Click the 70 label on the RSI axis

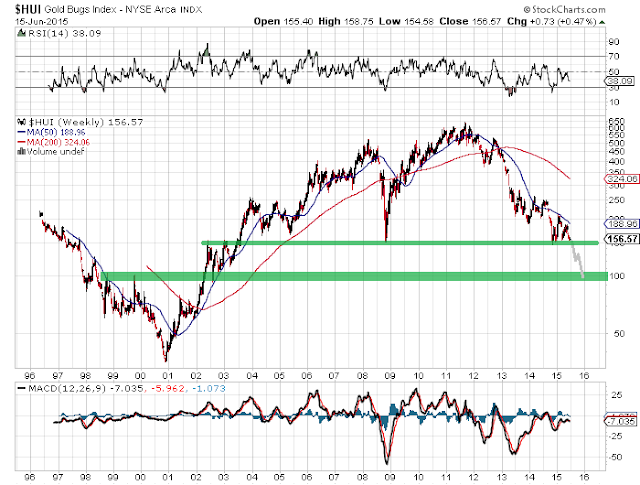[x=614, y=56]
